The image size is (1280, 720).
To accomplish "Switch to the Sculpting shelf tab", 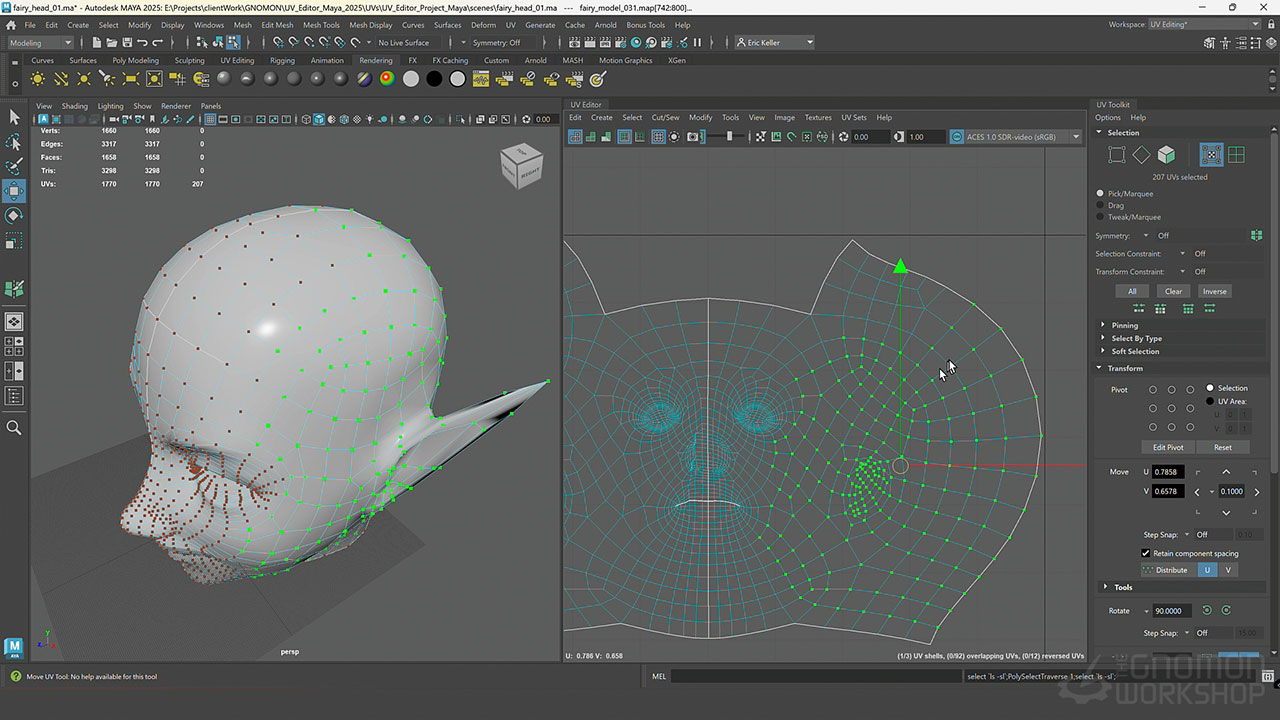I will 189,60.
